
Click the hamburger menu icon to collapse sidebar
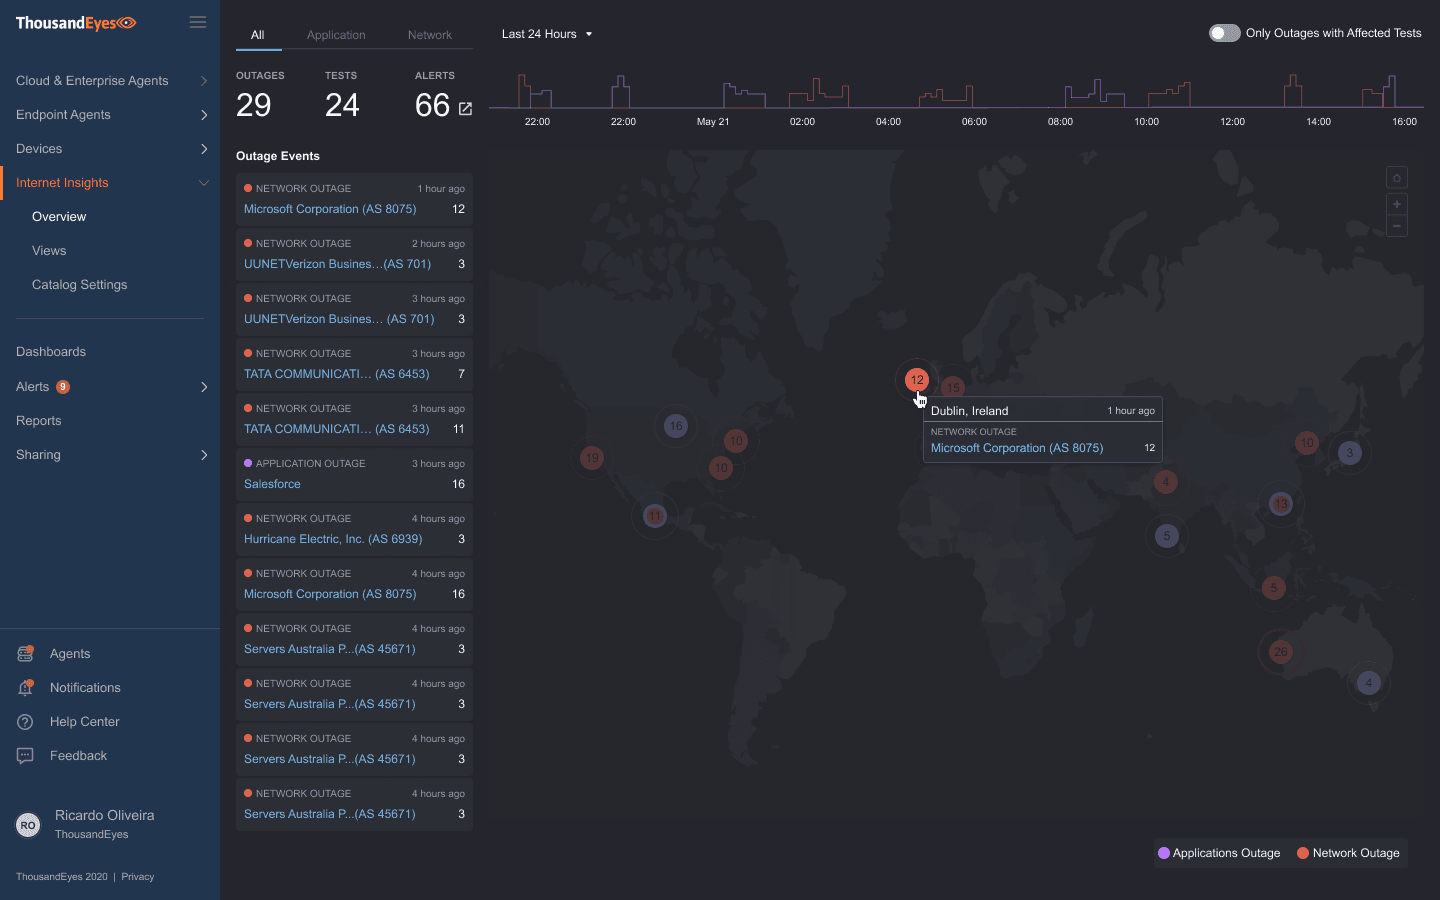point(197,21)
